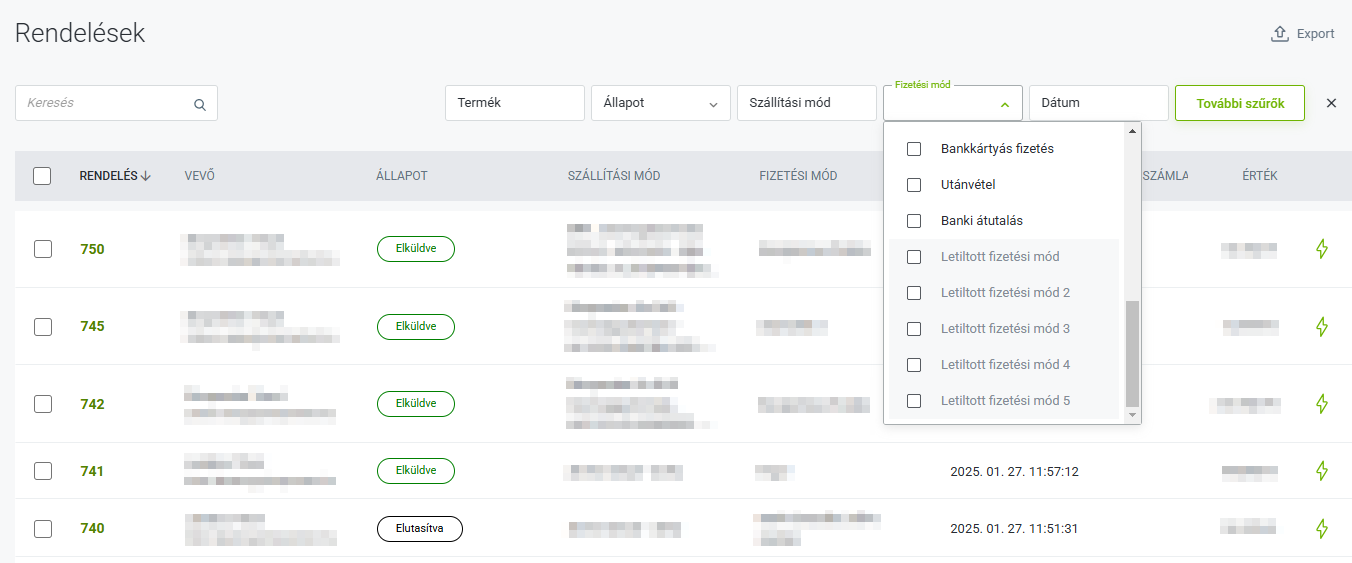The width and height of the screenshot is (1352, 563).
Task: Open quick actions lightning icon for order 741
Action: pyautogui.click(x=1322, y=471)
